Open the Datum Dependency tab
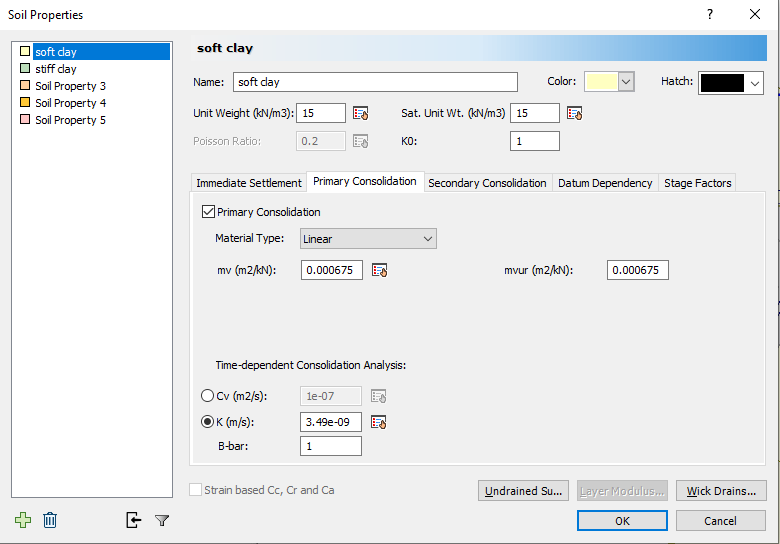The height and width of the screenshot is (544, 780). pos(605,183)
